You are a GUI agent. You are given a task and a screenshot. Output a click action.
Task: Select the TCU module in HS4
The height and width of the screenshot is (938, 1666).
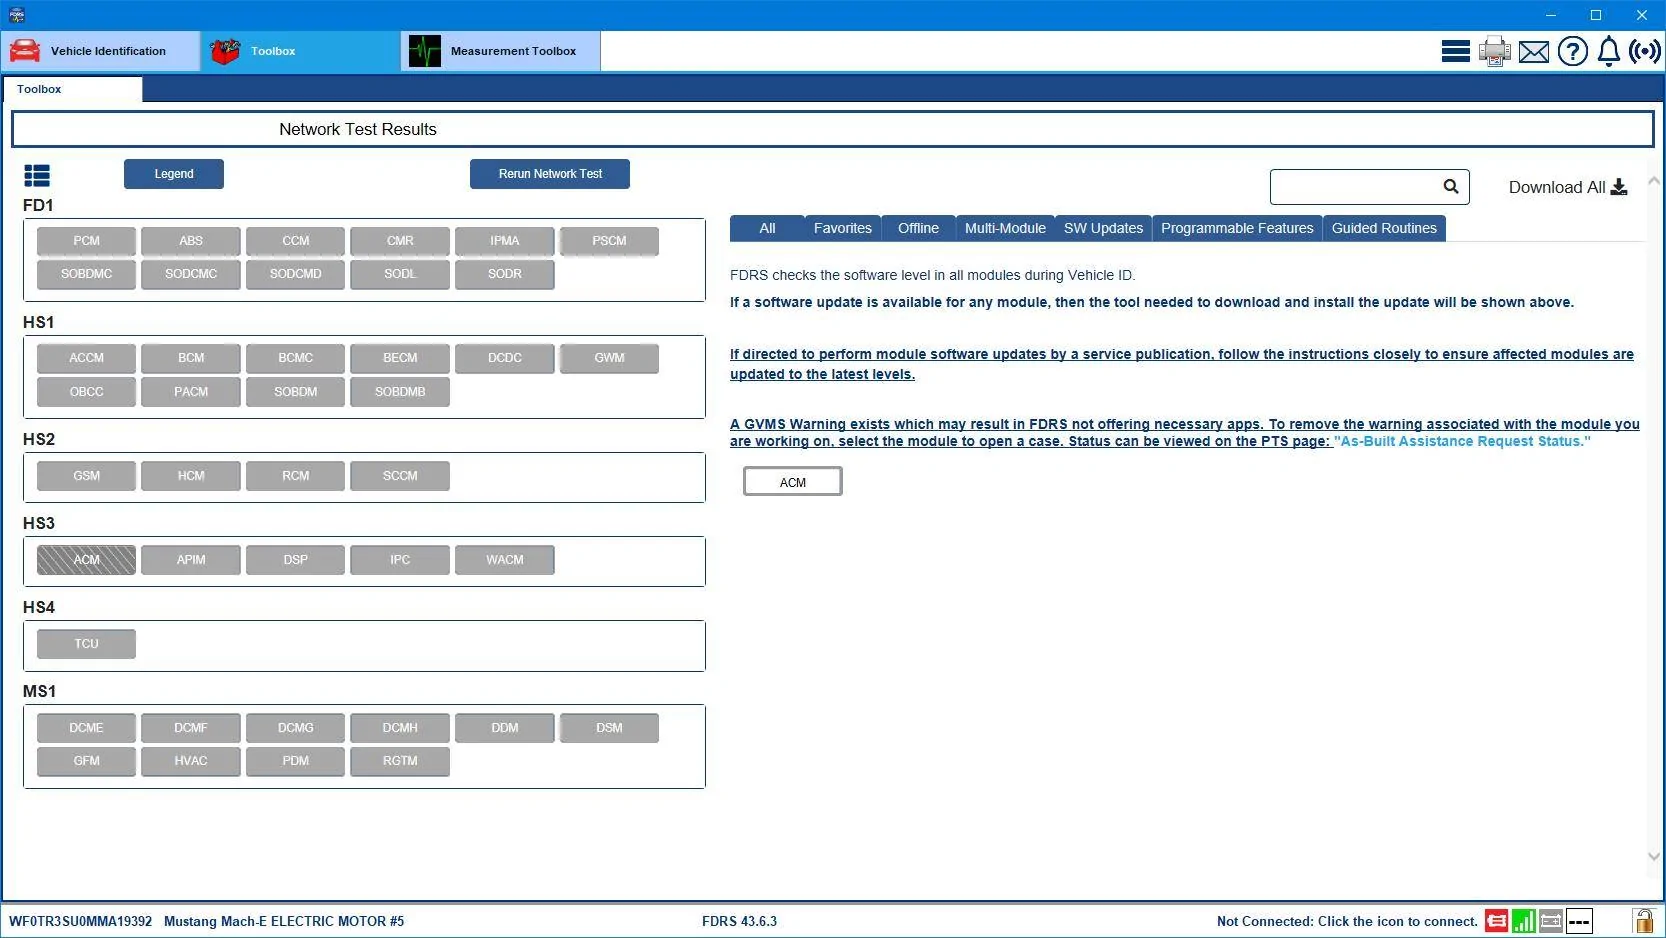(86, 644)
